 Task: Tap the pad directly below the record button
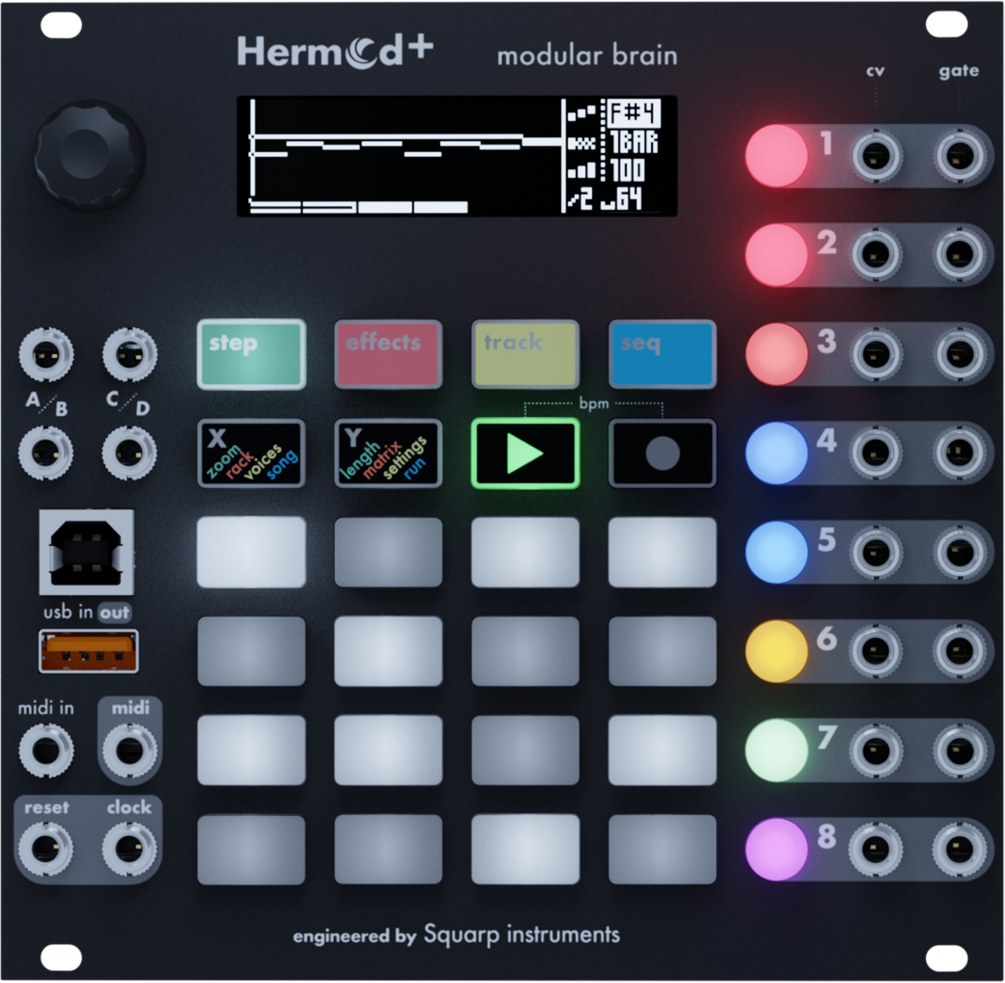click(x=662, y=552)
